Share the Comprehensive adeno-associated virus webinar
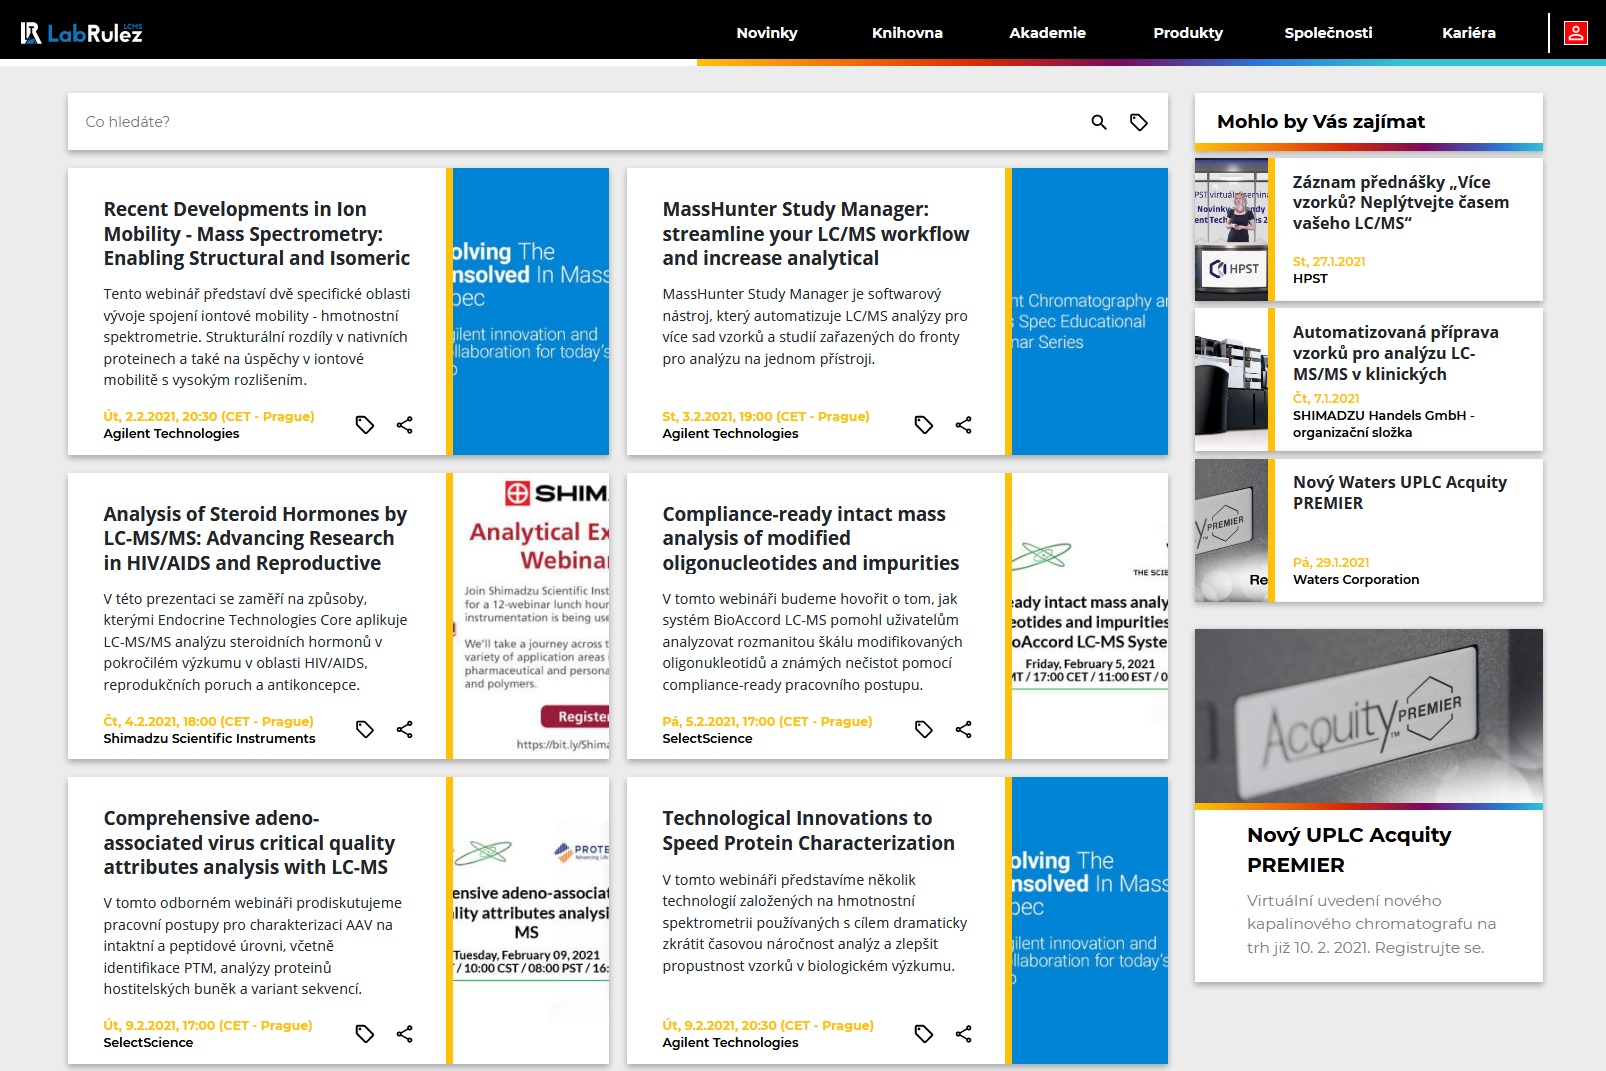Viewport: 1606px width, 1071px height. click(404, 1034)
